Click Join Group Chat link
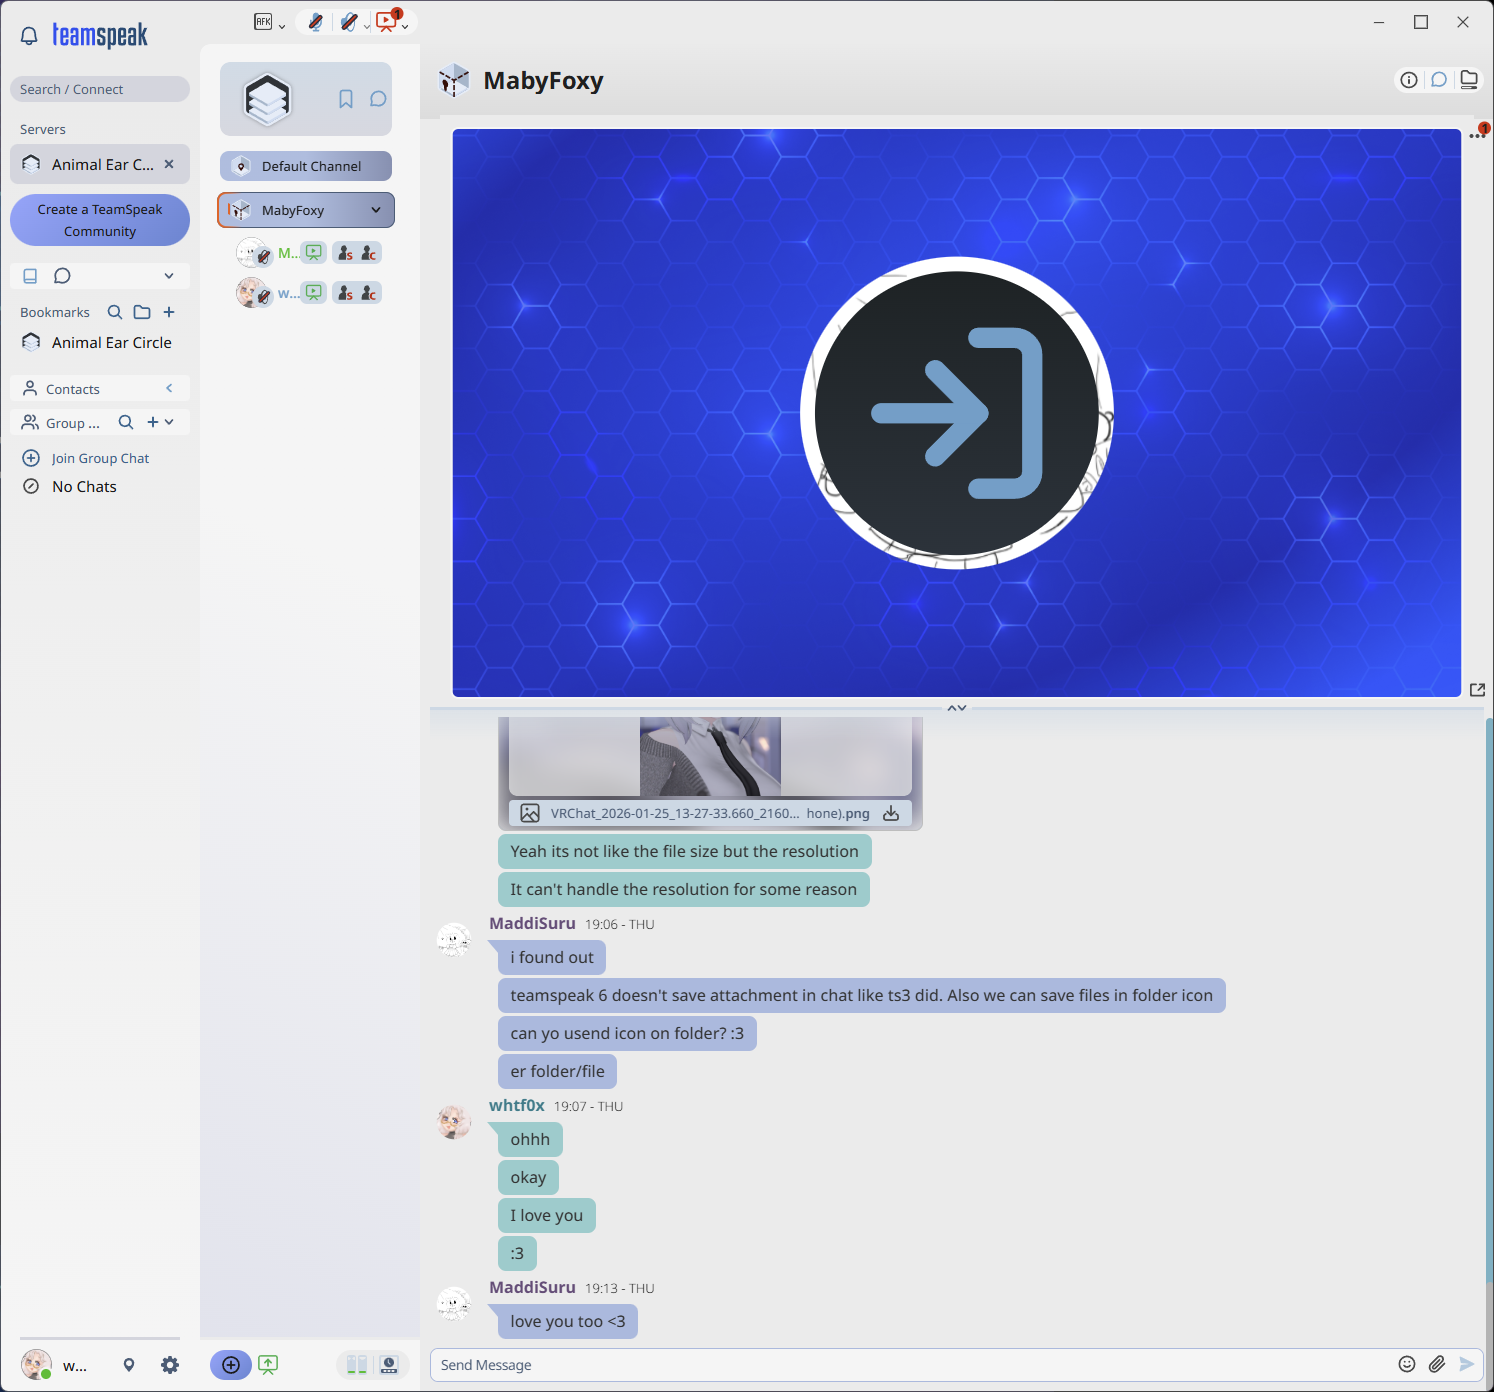This screenshot has width=1494, height=1392. pyautogui.click(x=100, y=458)
